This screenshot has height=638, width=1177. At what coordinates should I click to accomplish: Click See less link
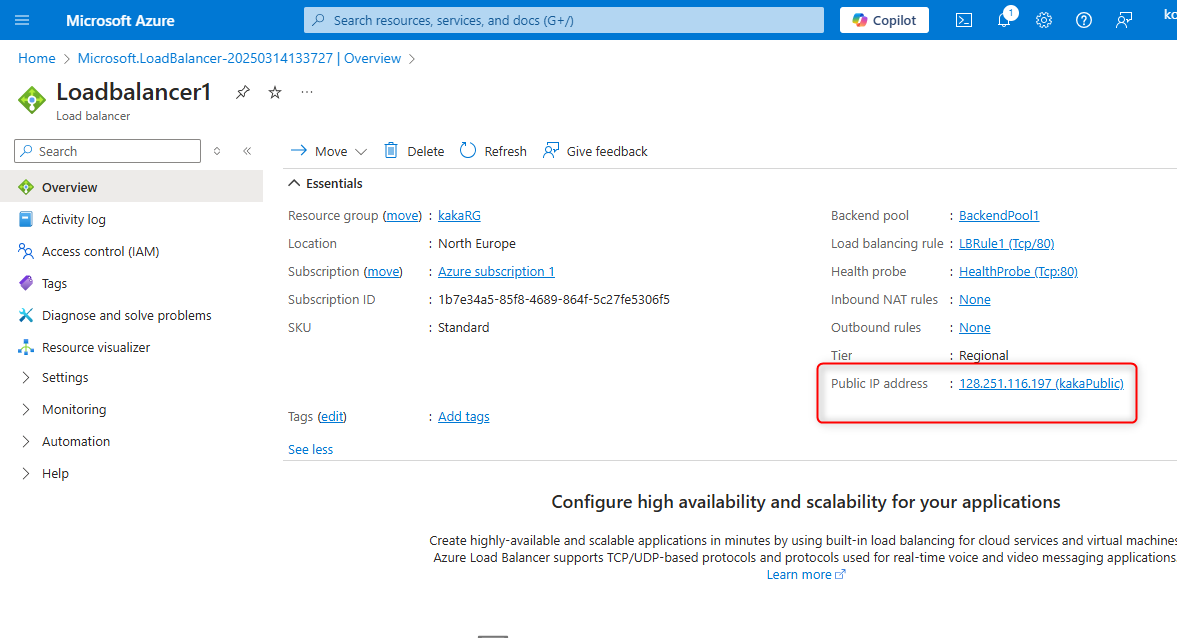311,450
